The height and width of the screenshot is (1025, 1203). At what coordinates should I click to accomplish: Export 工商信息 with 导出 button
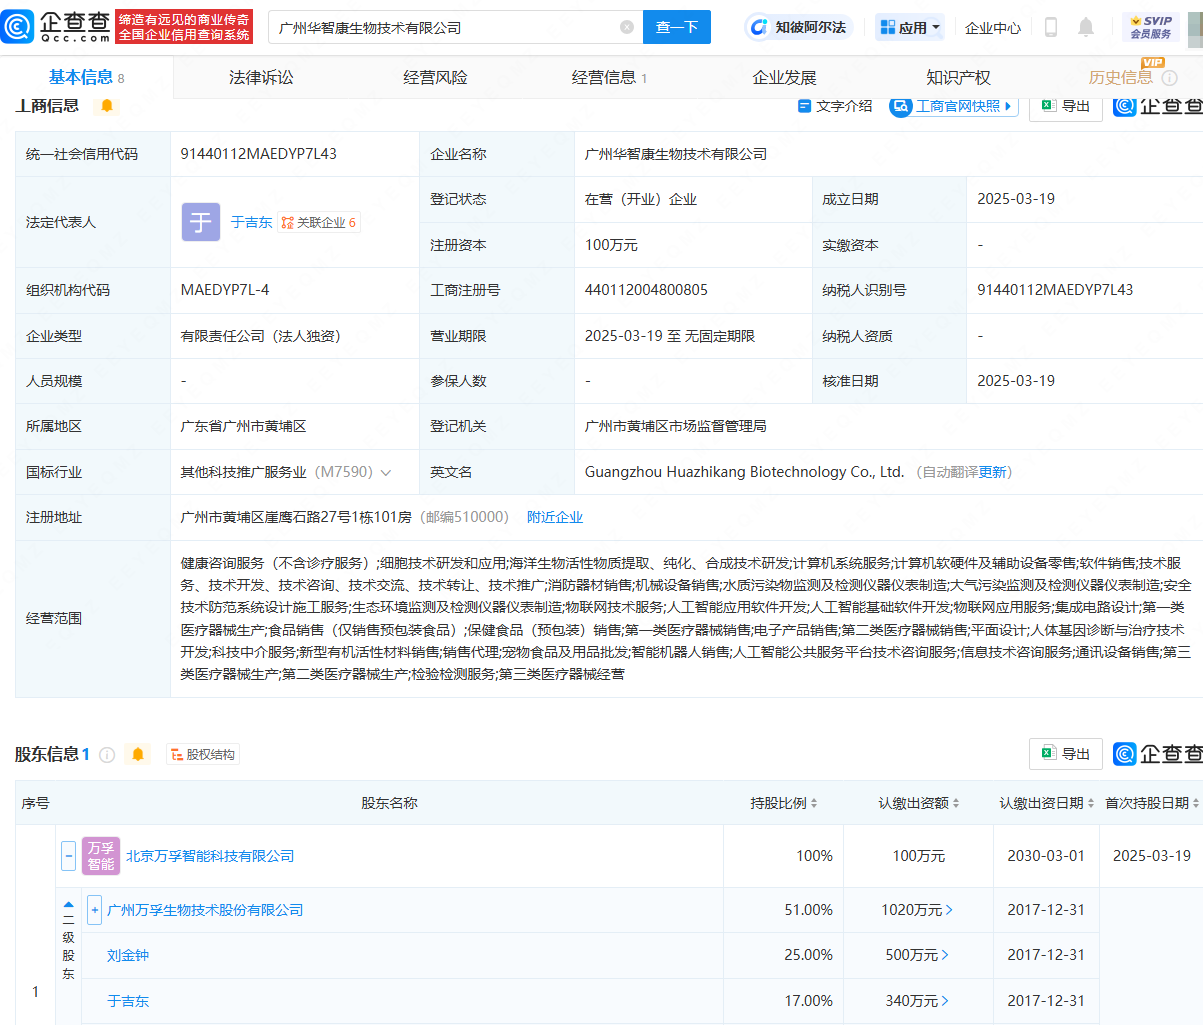click(x=1066, y=105)
